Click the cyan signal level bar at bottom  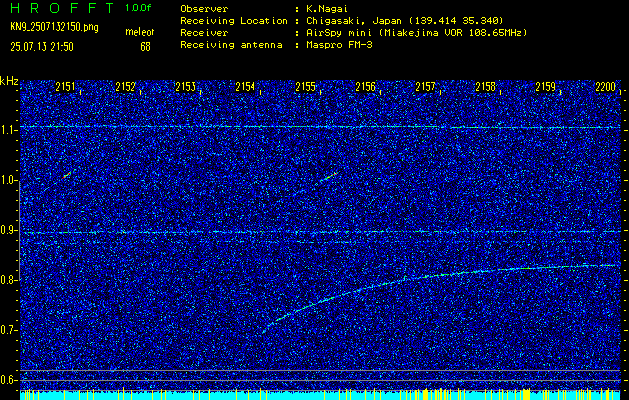click(320, 396)
